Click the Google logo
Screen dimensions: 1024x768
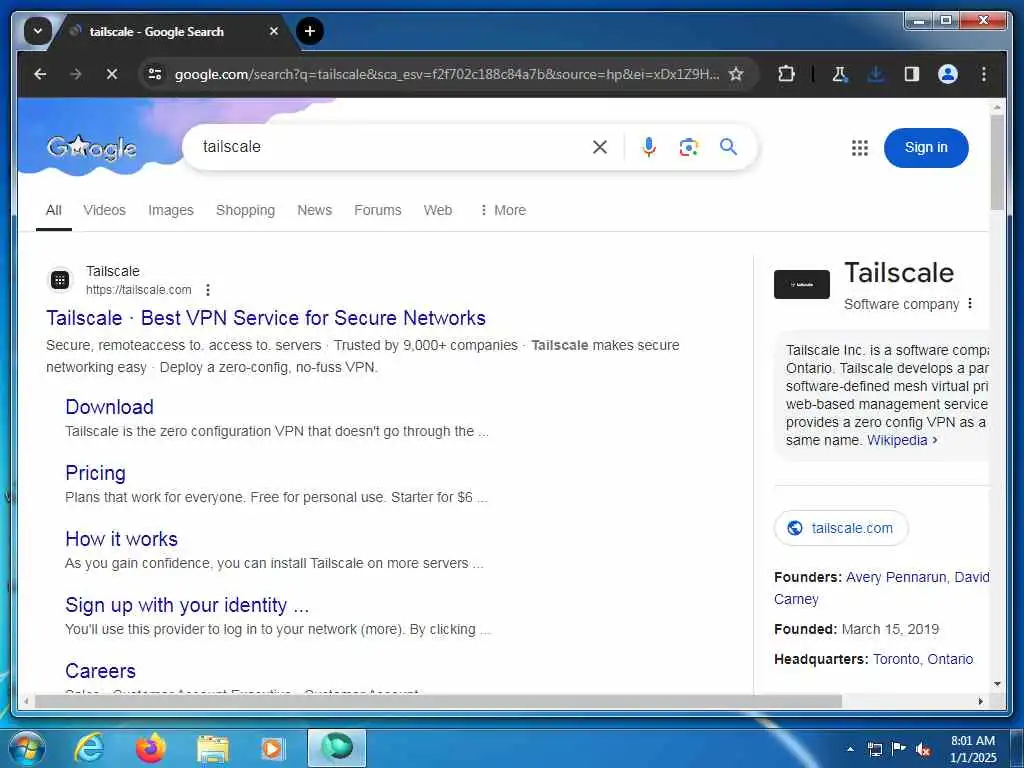[x=92, y=148]
